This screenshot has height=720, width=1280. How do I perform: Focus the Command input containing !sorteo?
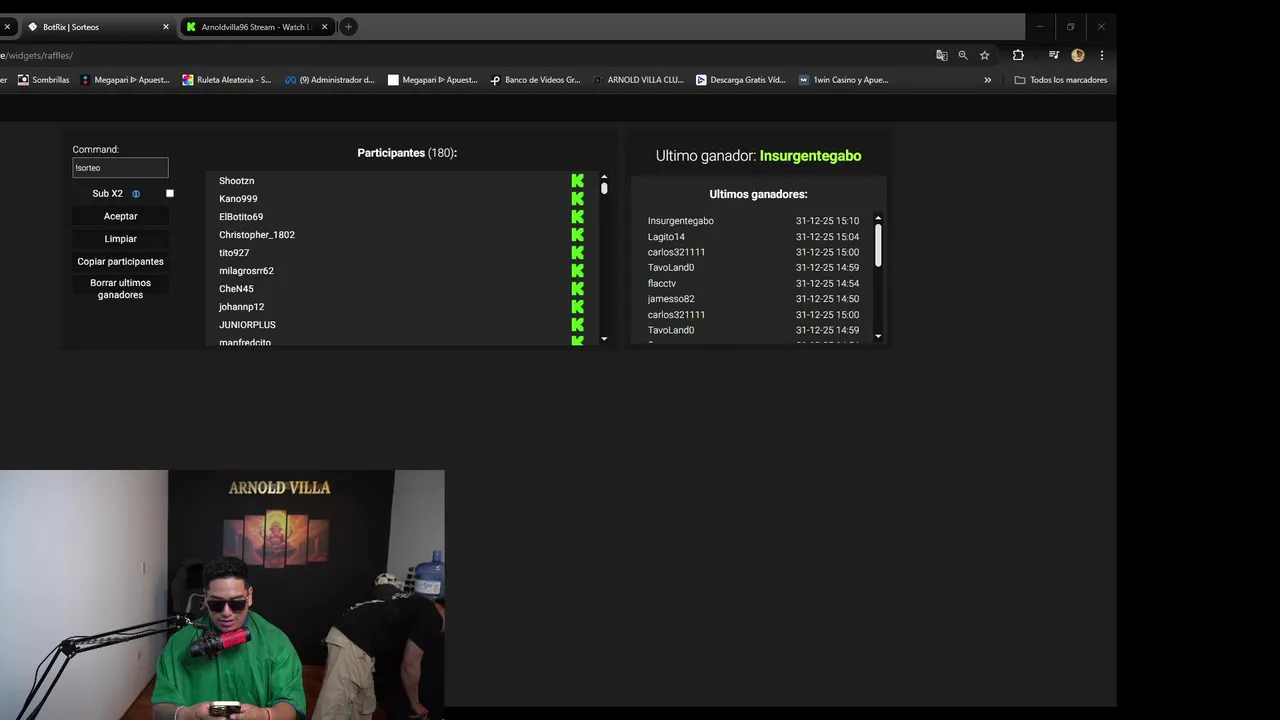click(x=120, y=168)
